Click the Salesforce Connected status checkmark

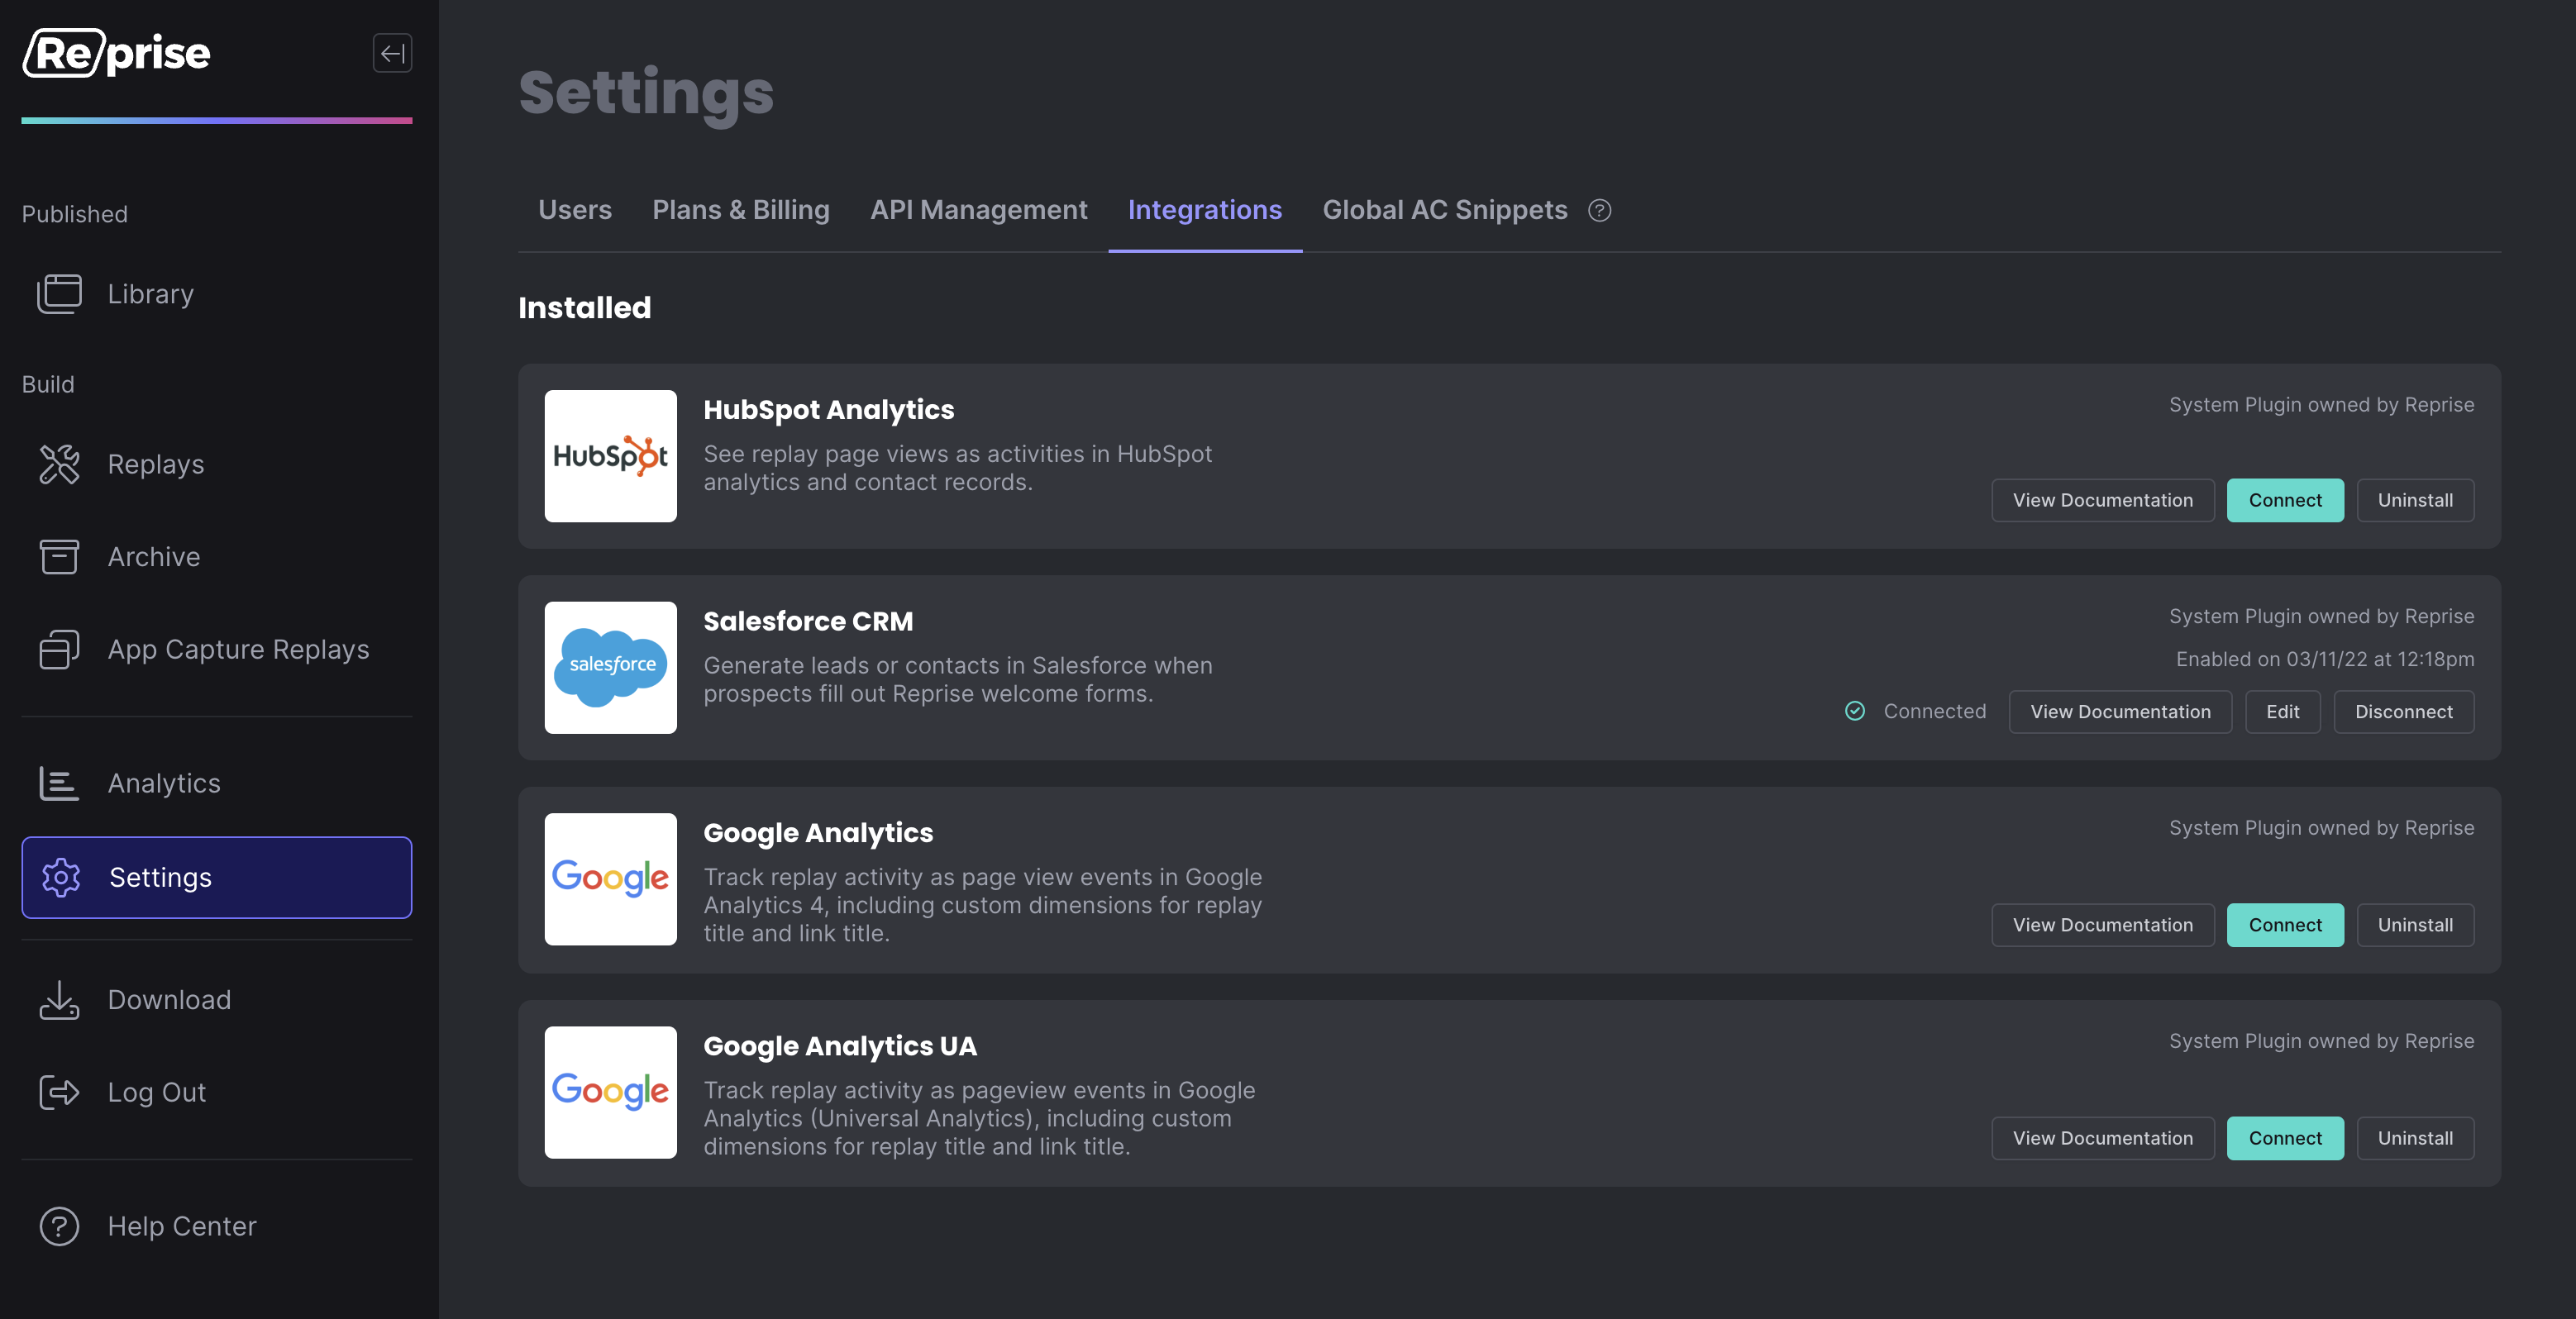click(x=1855, y=711)
